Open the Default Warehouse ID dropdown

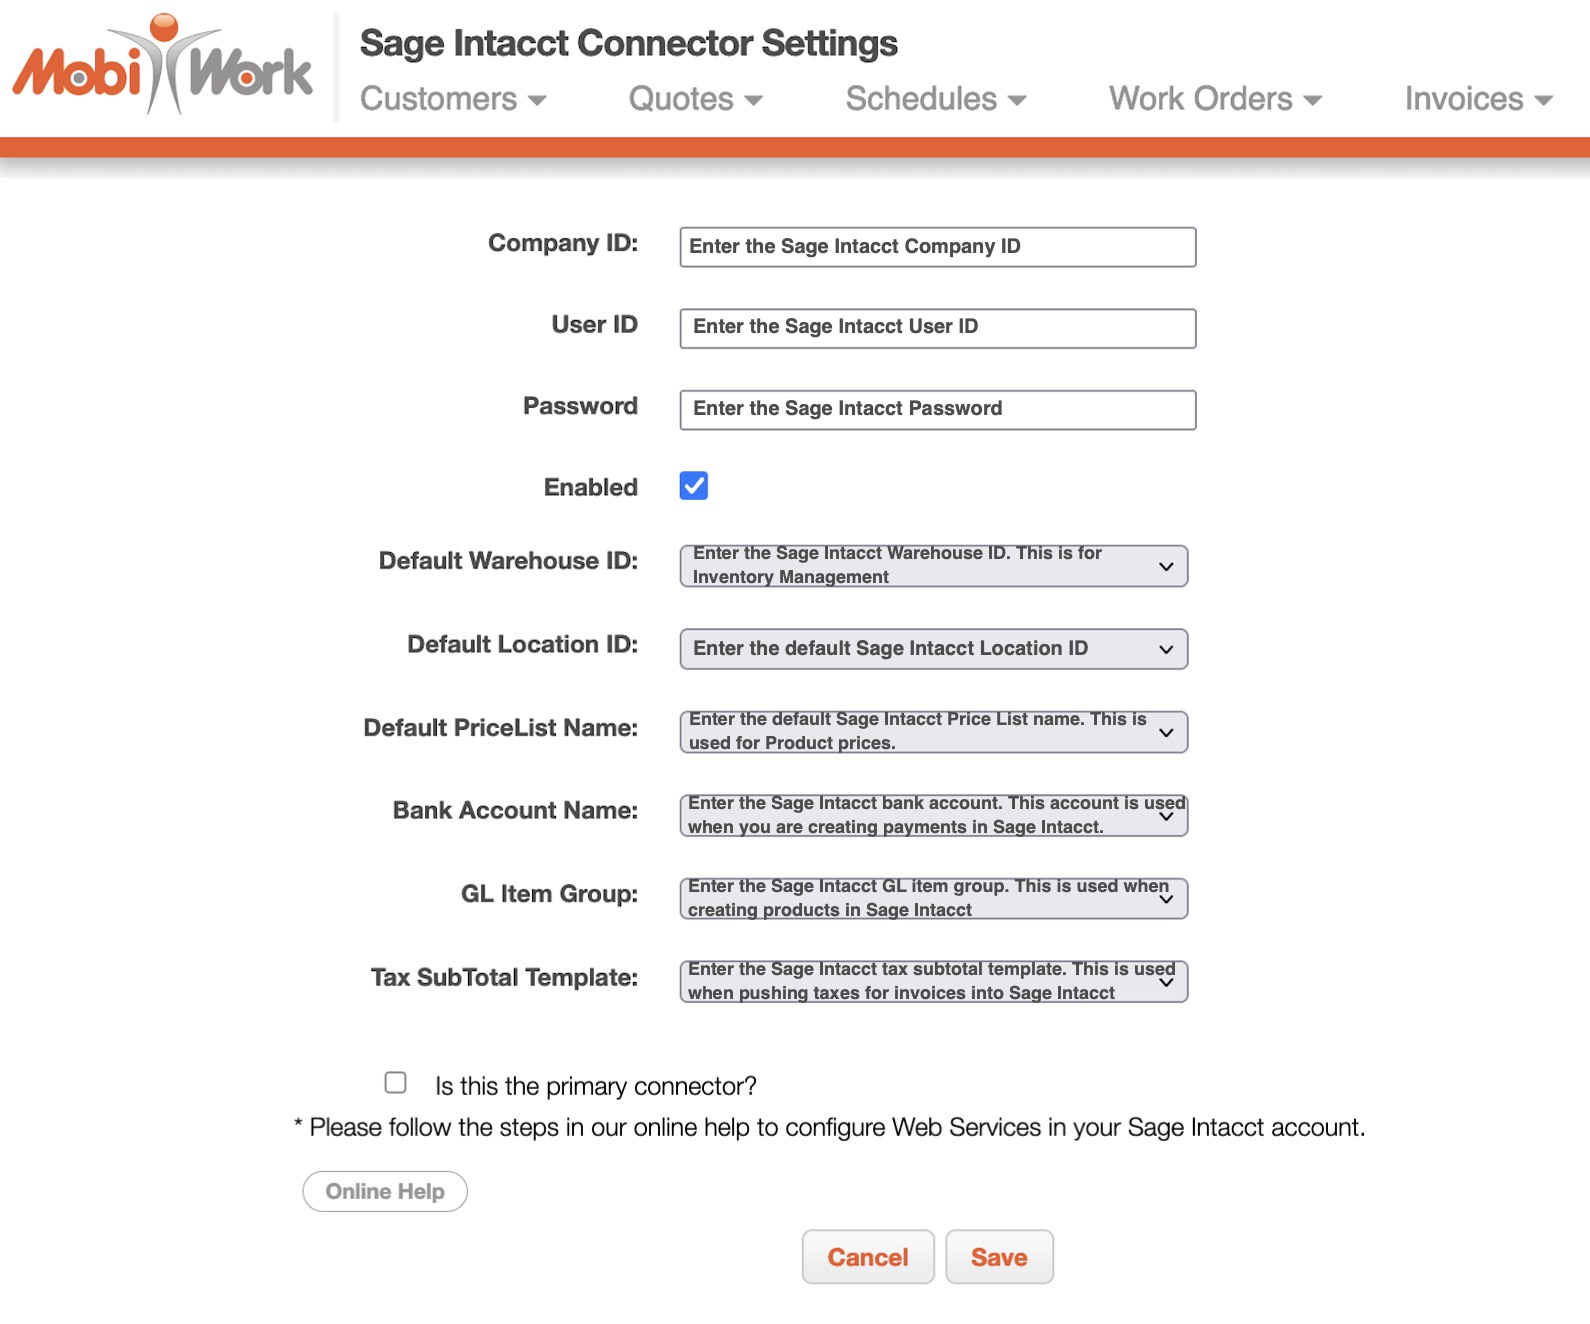point(933,566)
